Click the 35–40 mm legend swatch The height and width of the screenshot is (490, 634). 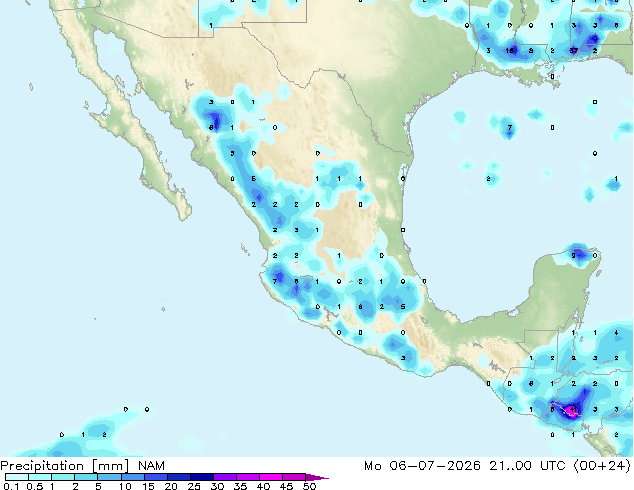247,477
